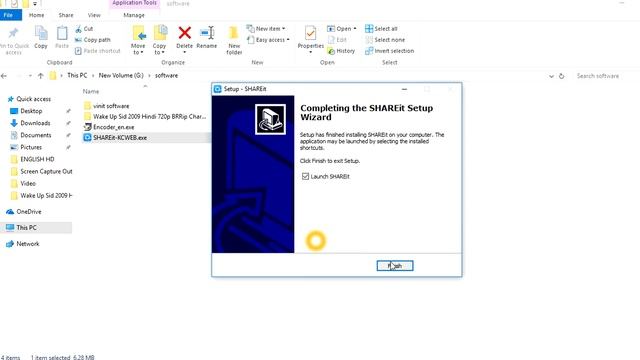
Task: Switch to the Share ribbon tab
Action: click(66, 15)
